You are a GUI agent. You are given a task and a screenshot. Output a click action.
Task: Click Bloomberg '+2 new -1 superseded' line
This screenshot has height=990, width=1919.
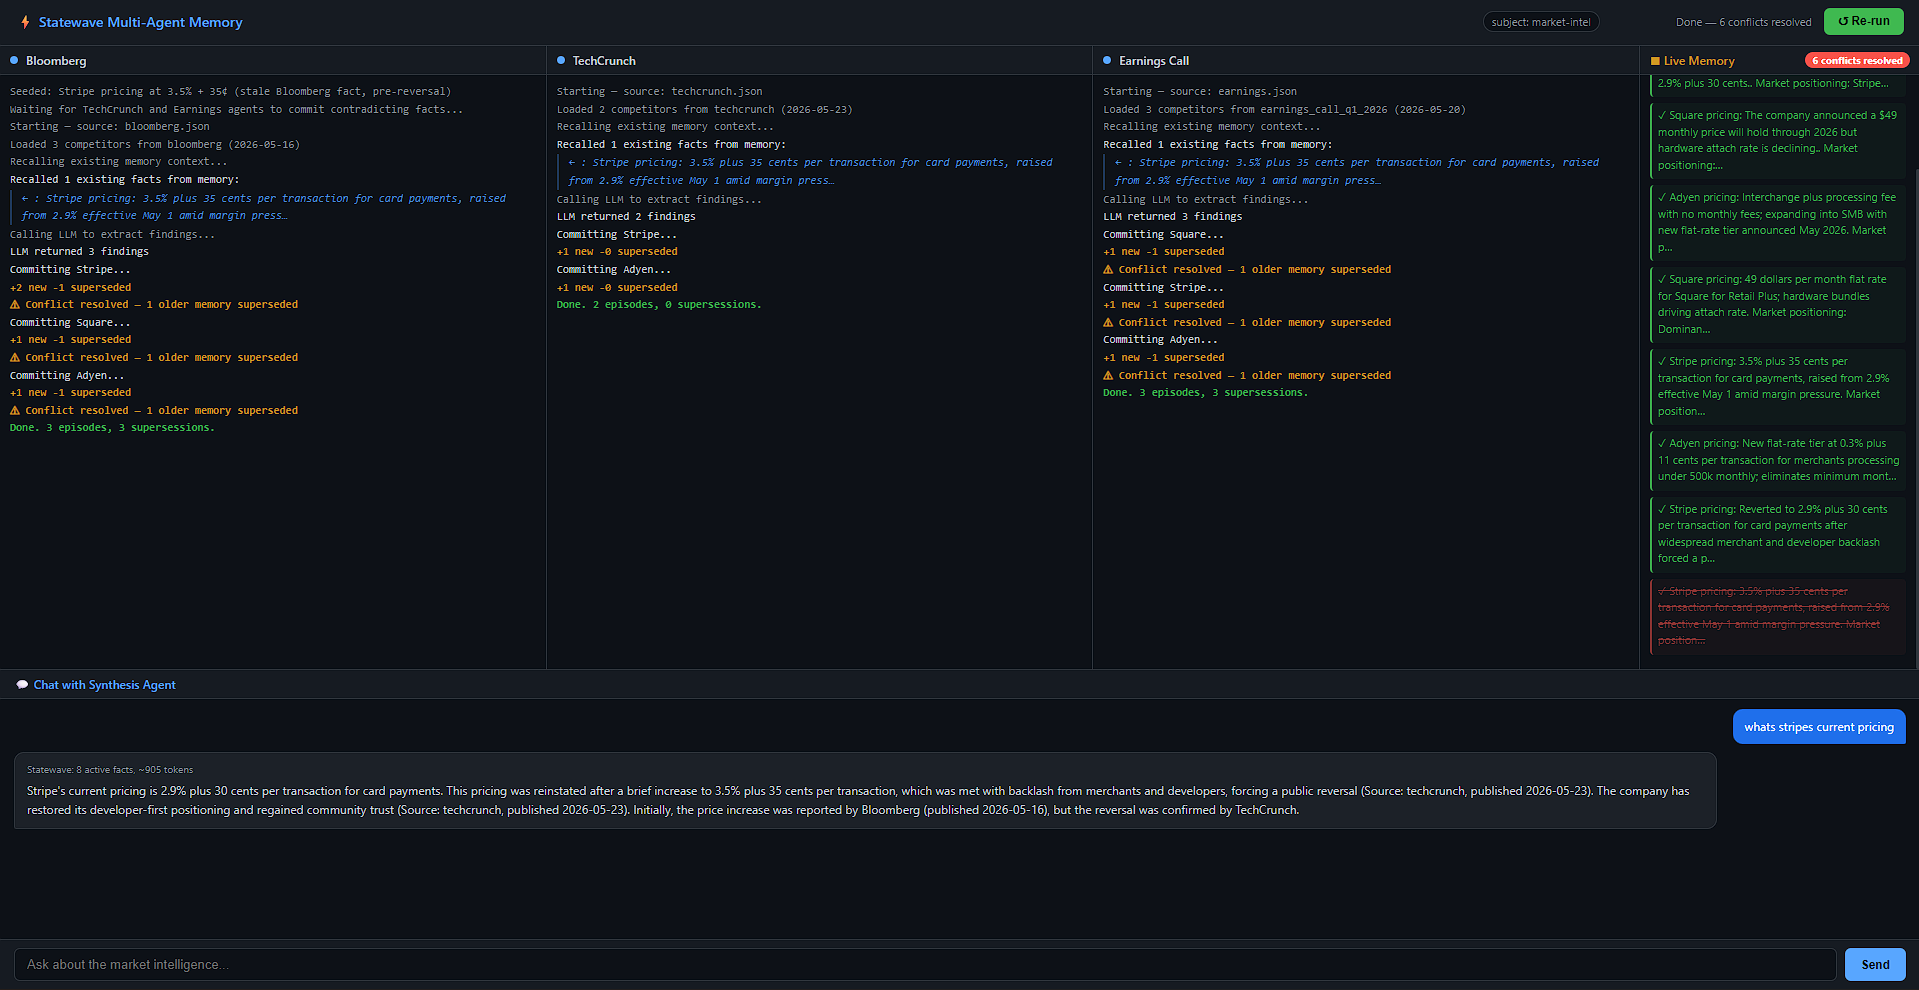70,287
